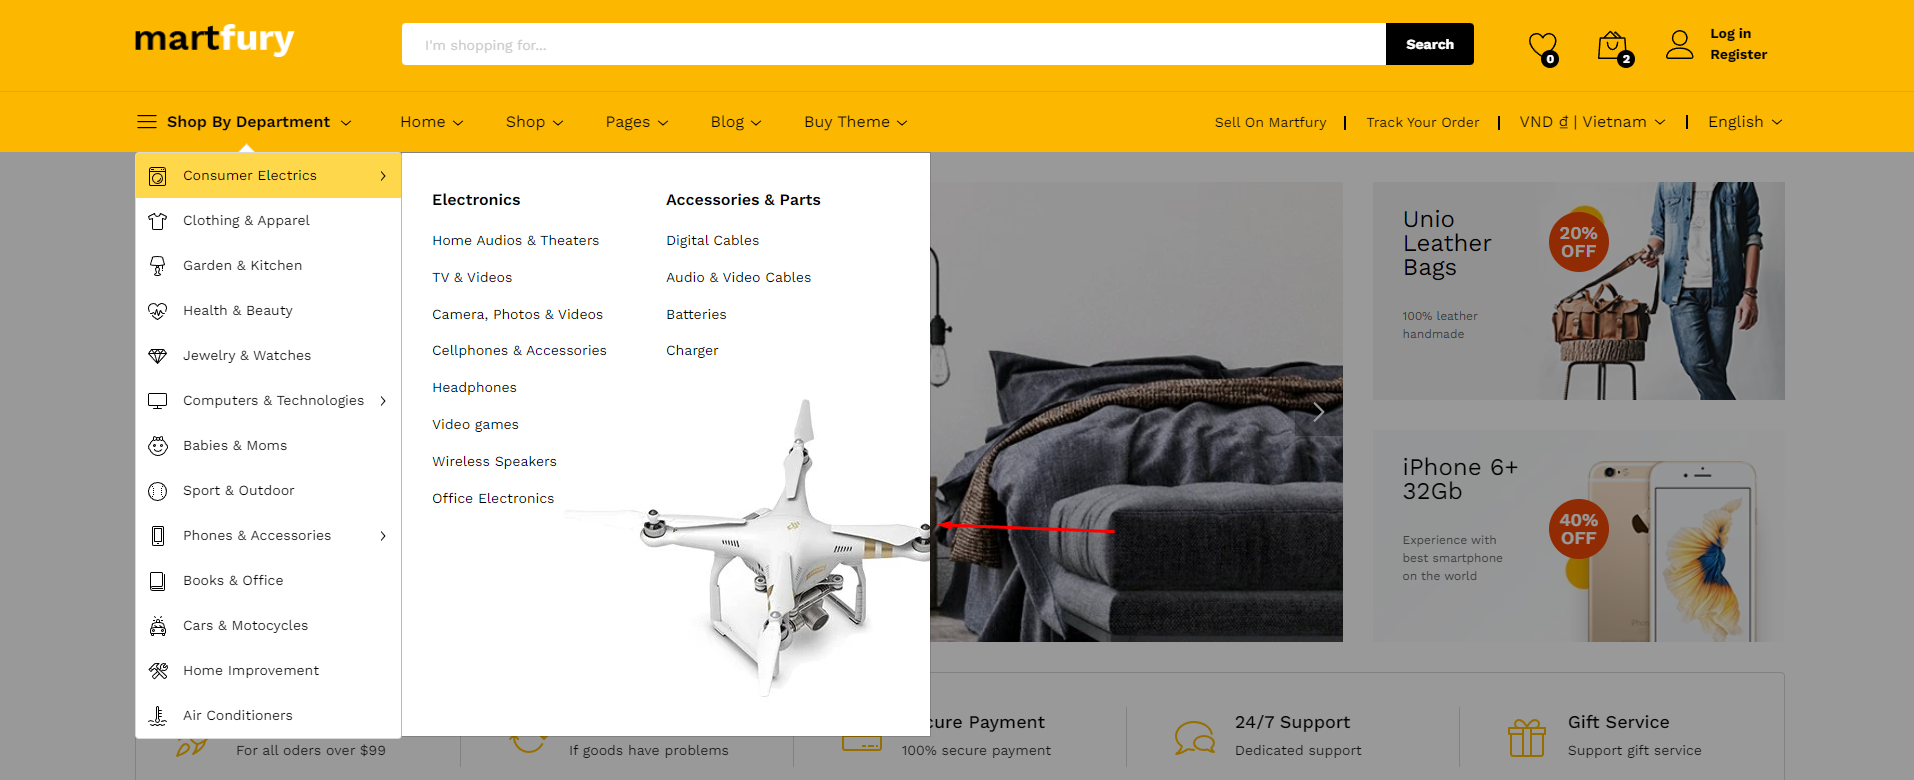Screen dimensions: 1914x780
Task: Click the Search button
Action: (x=1430, y=44)
